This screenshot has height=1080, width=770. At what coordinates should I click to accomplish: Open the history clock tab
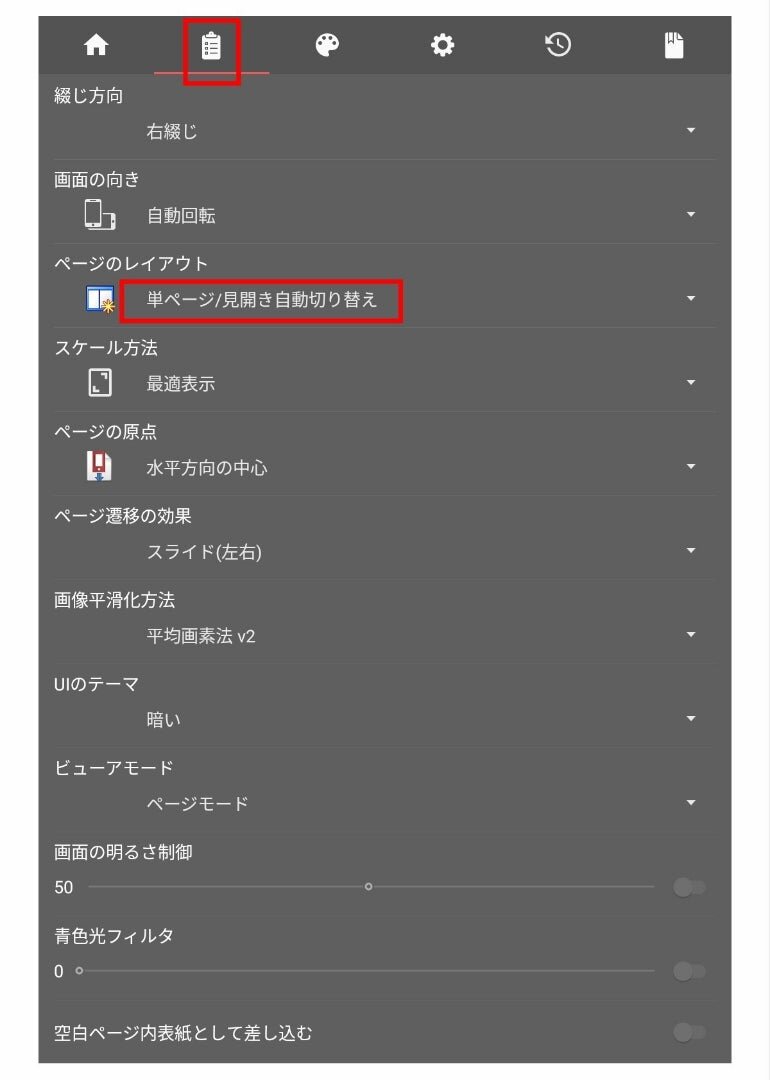[558, 45]
